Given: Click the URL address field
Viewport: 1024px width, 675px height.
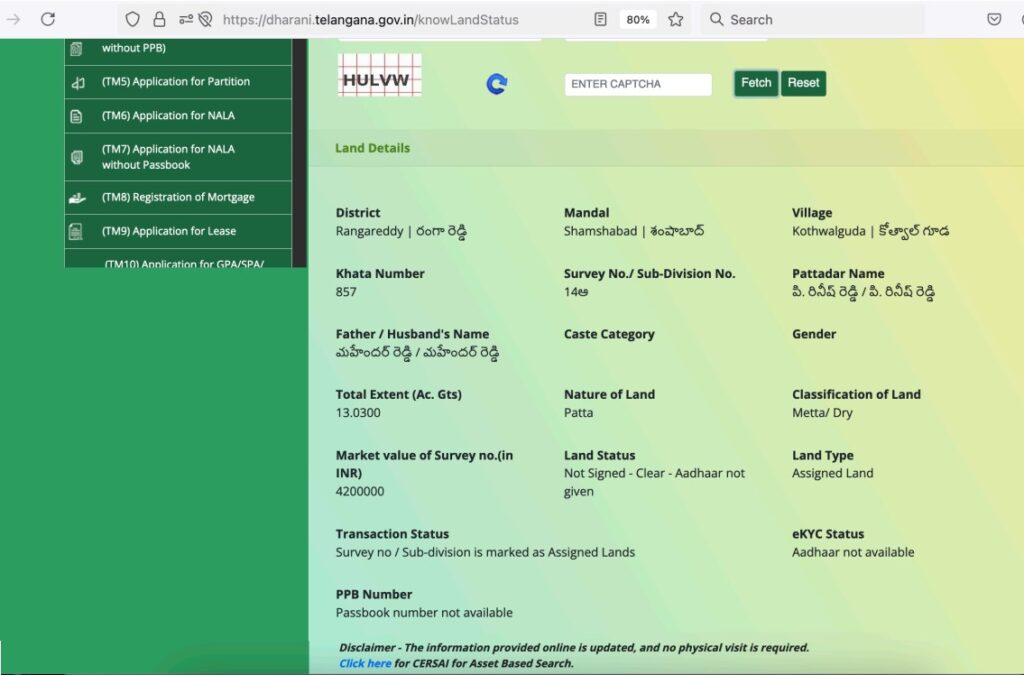Looking at the screenshot, I should [370, 20].
